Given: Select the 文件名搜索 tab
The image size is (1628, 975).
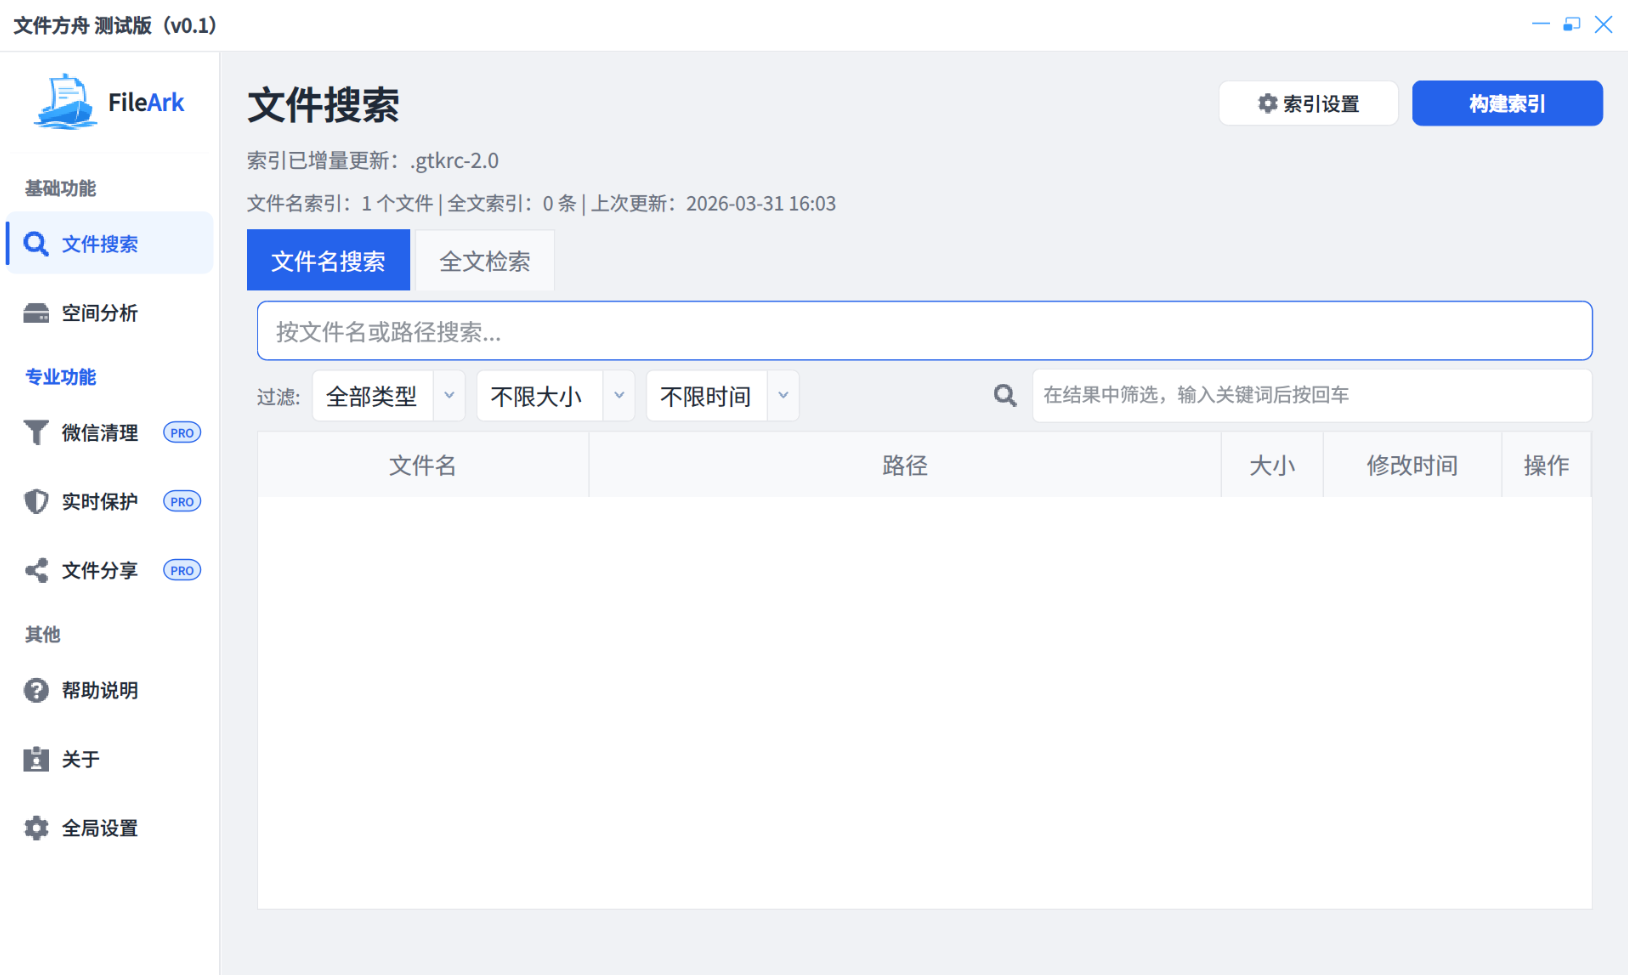Looking at the screenshot, I should pyautogui.click(x=328, y=260).
